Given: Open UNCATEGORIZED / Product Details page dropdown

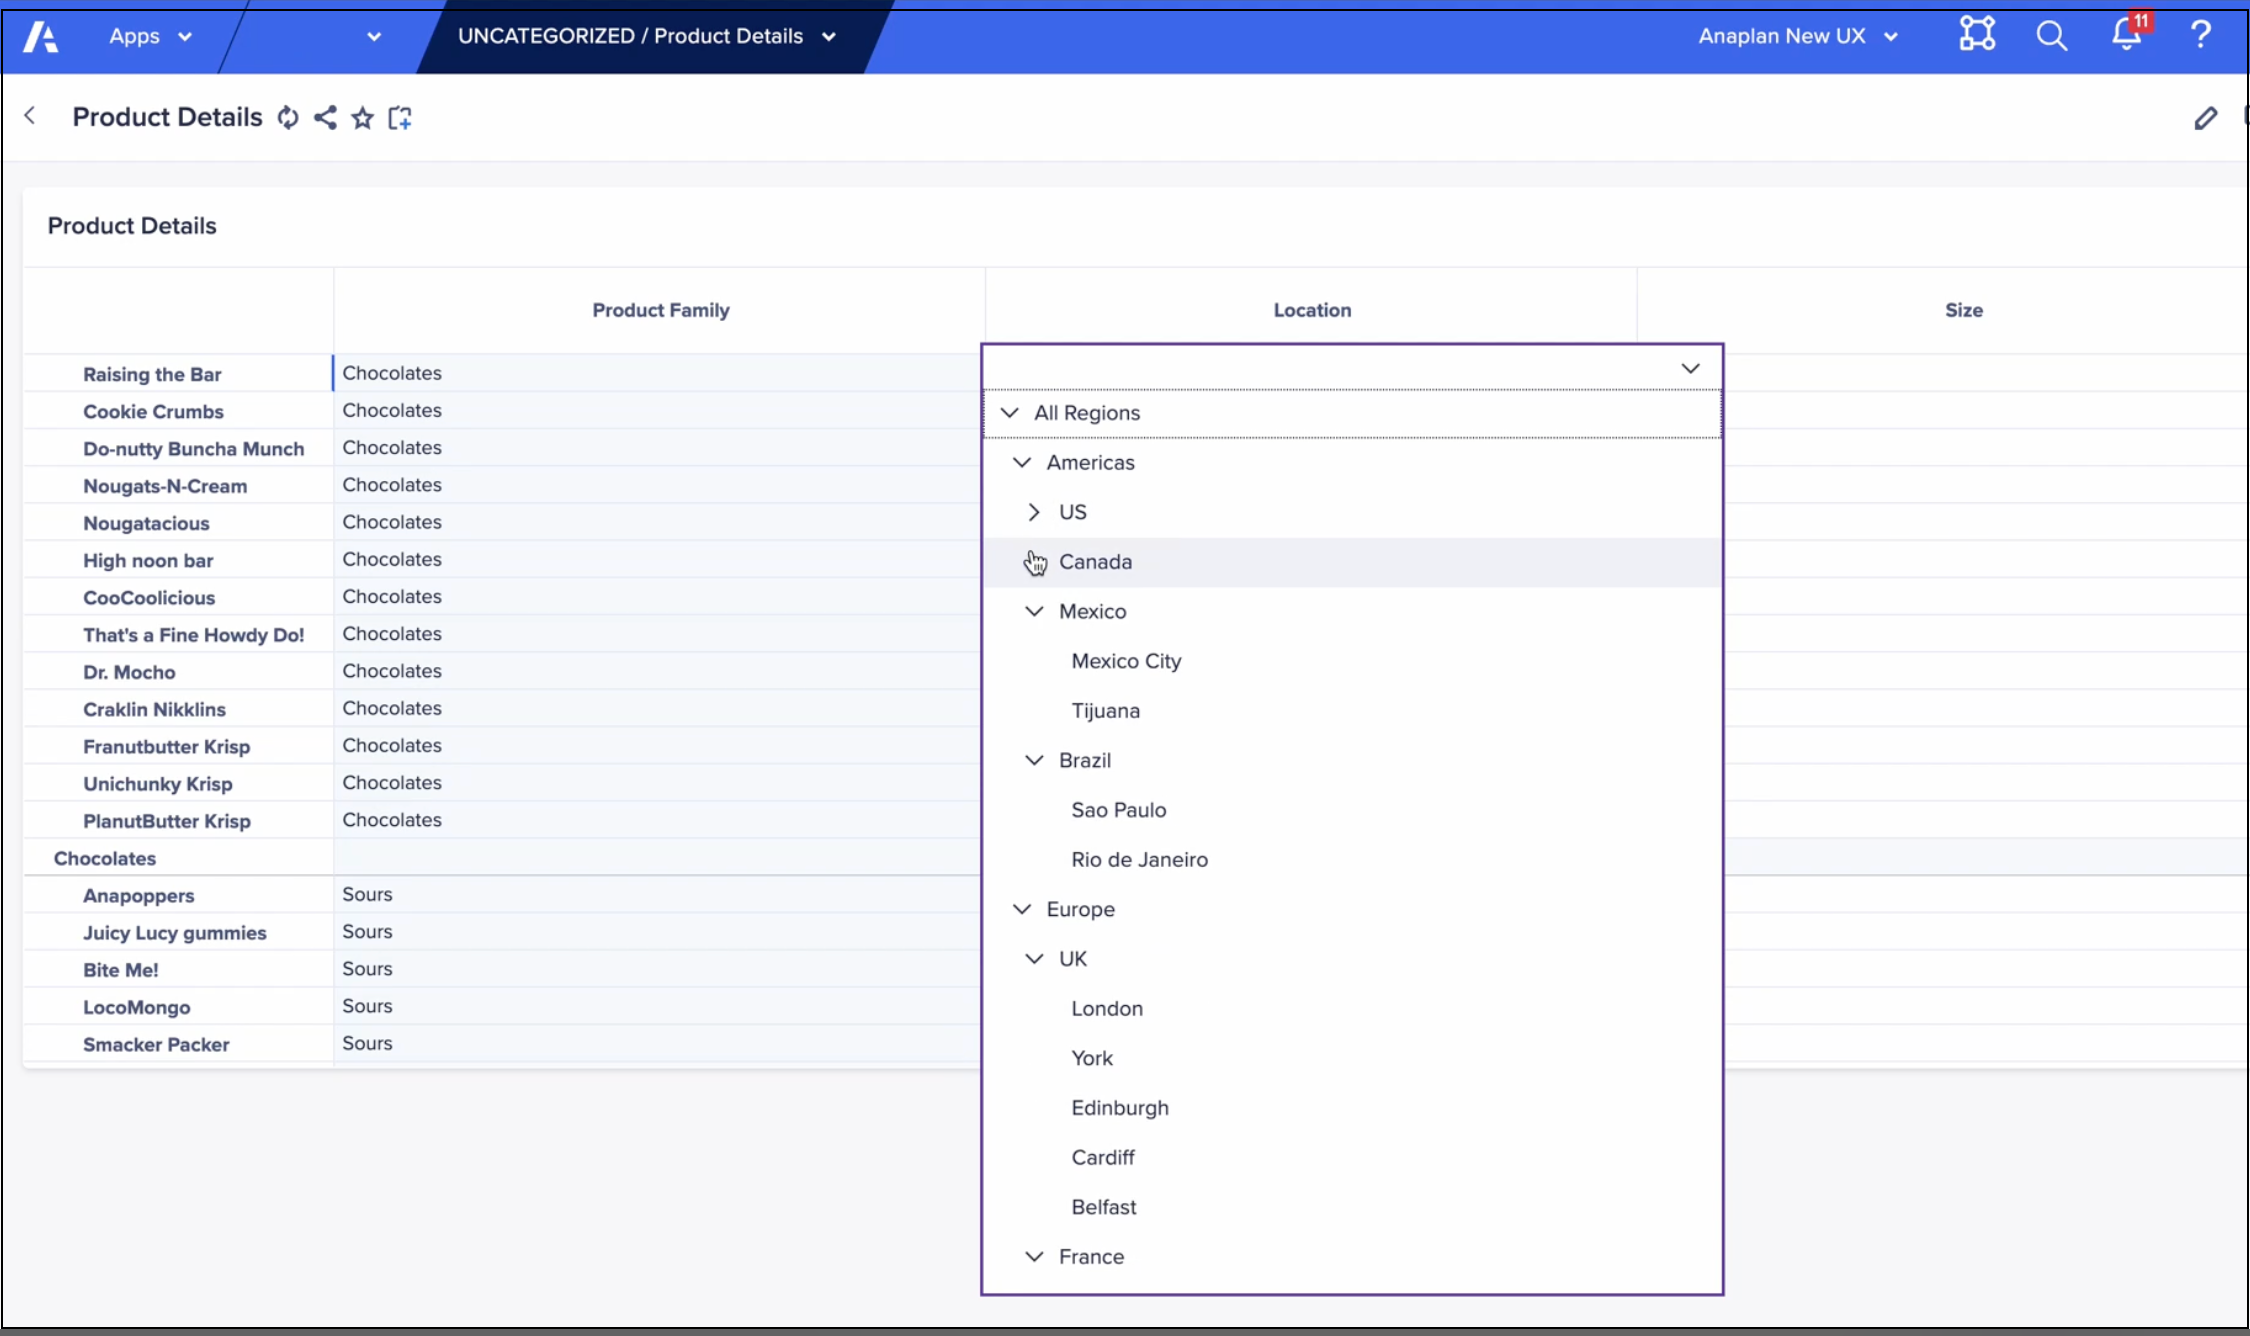Looking at the screenshot, I should click(646, 37).
